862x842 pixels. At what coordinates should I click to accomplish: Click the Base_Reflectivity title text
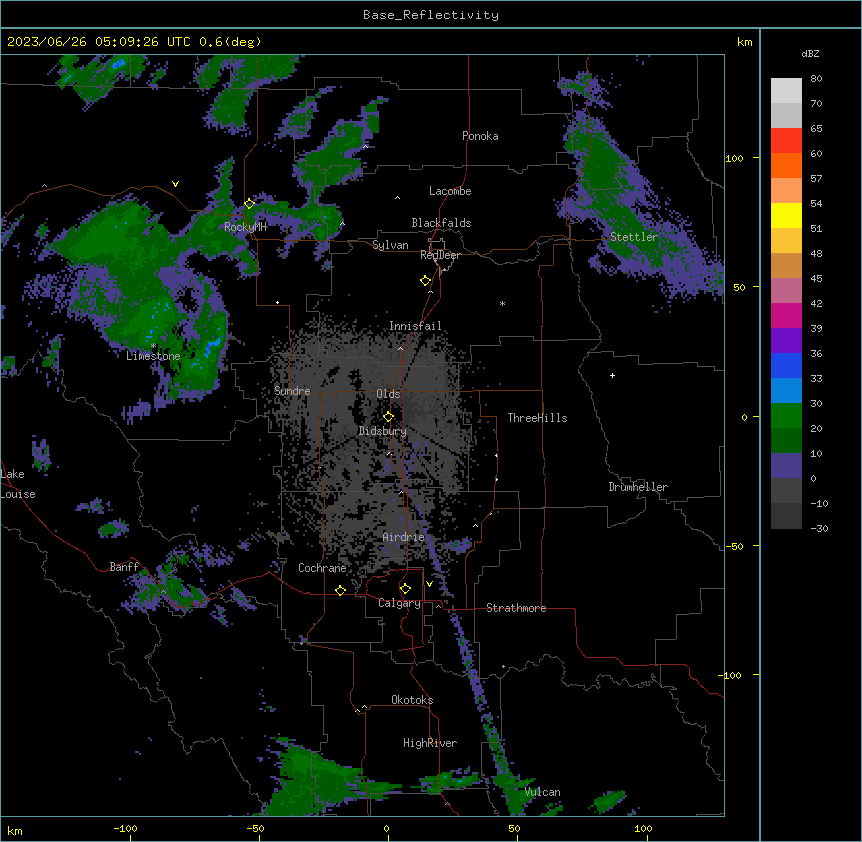[x=430, y=15]
